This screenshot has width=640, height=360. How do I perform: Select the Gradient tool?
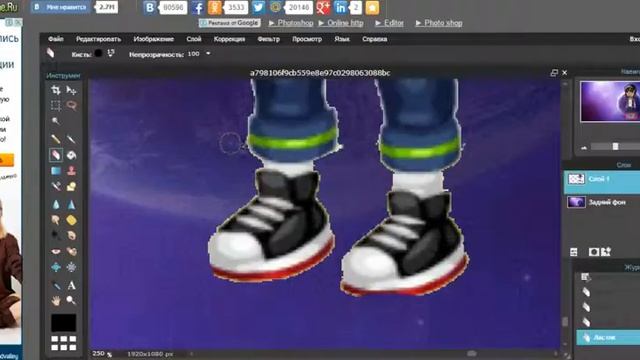pyautogui.click(x=56, y=171)
